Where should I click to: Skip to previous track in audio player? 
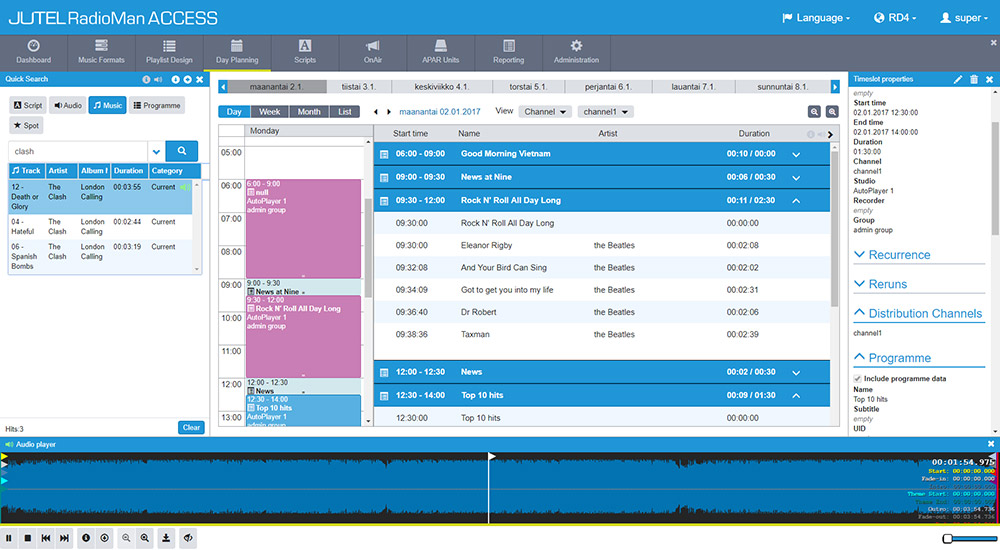coord(46,538)
